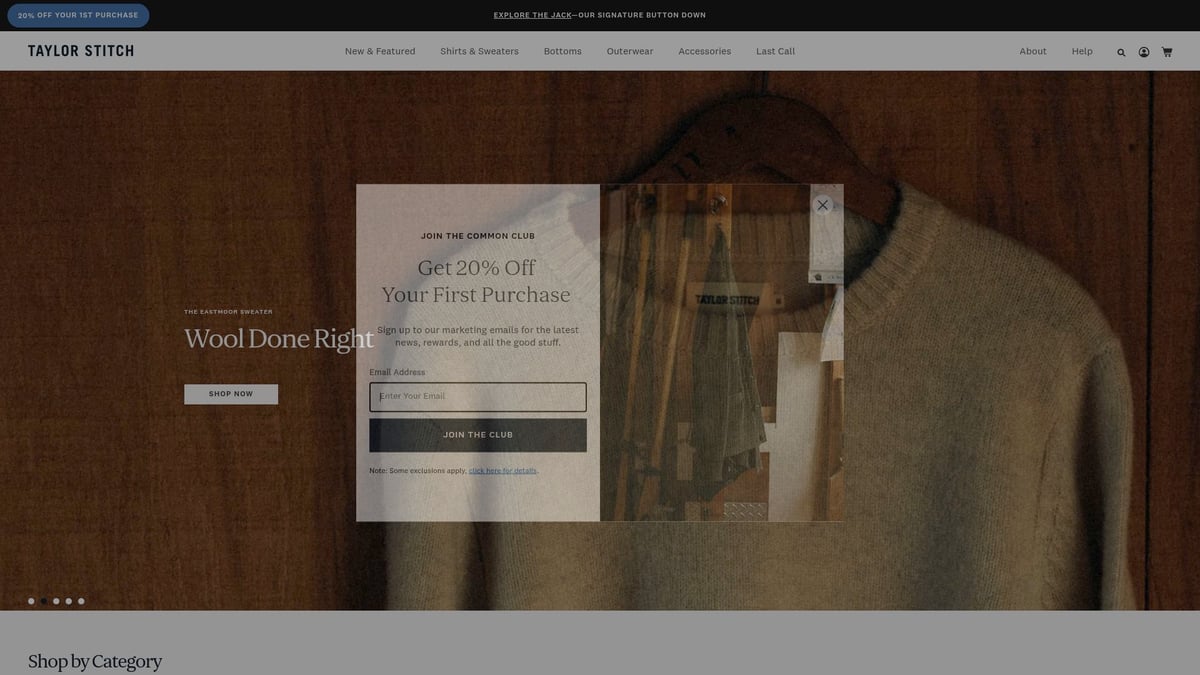Jump to the last carousel slide dot
Viewport: 1200px width, 675px height.
point(81,601)
